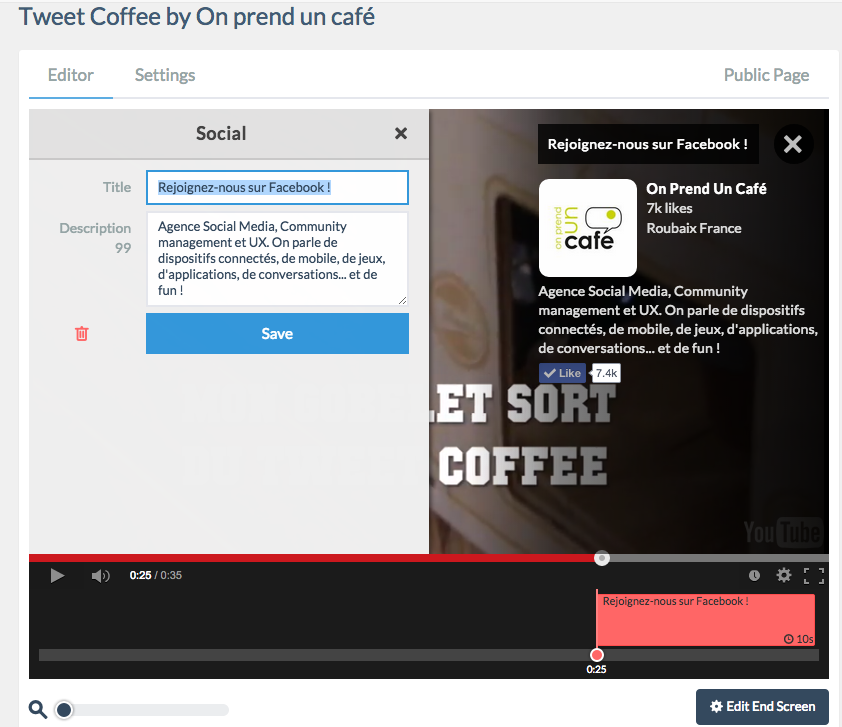
Task: Mute the video with speaker icon
Action: click(x=100, y=576)
